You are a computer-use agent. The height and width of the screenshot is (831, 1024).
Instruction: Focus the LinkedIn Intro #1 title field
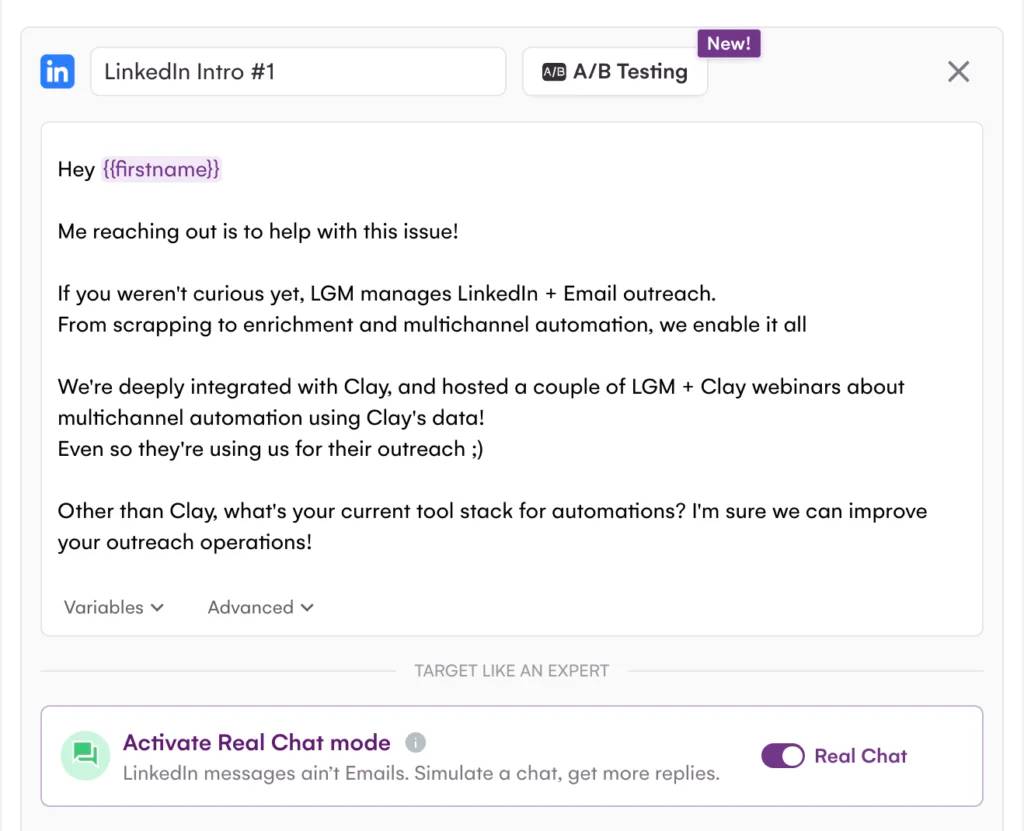(x=298, y=72)
